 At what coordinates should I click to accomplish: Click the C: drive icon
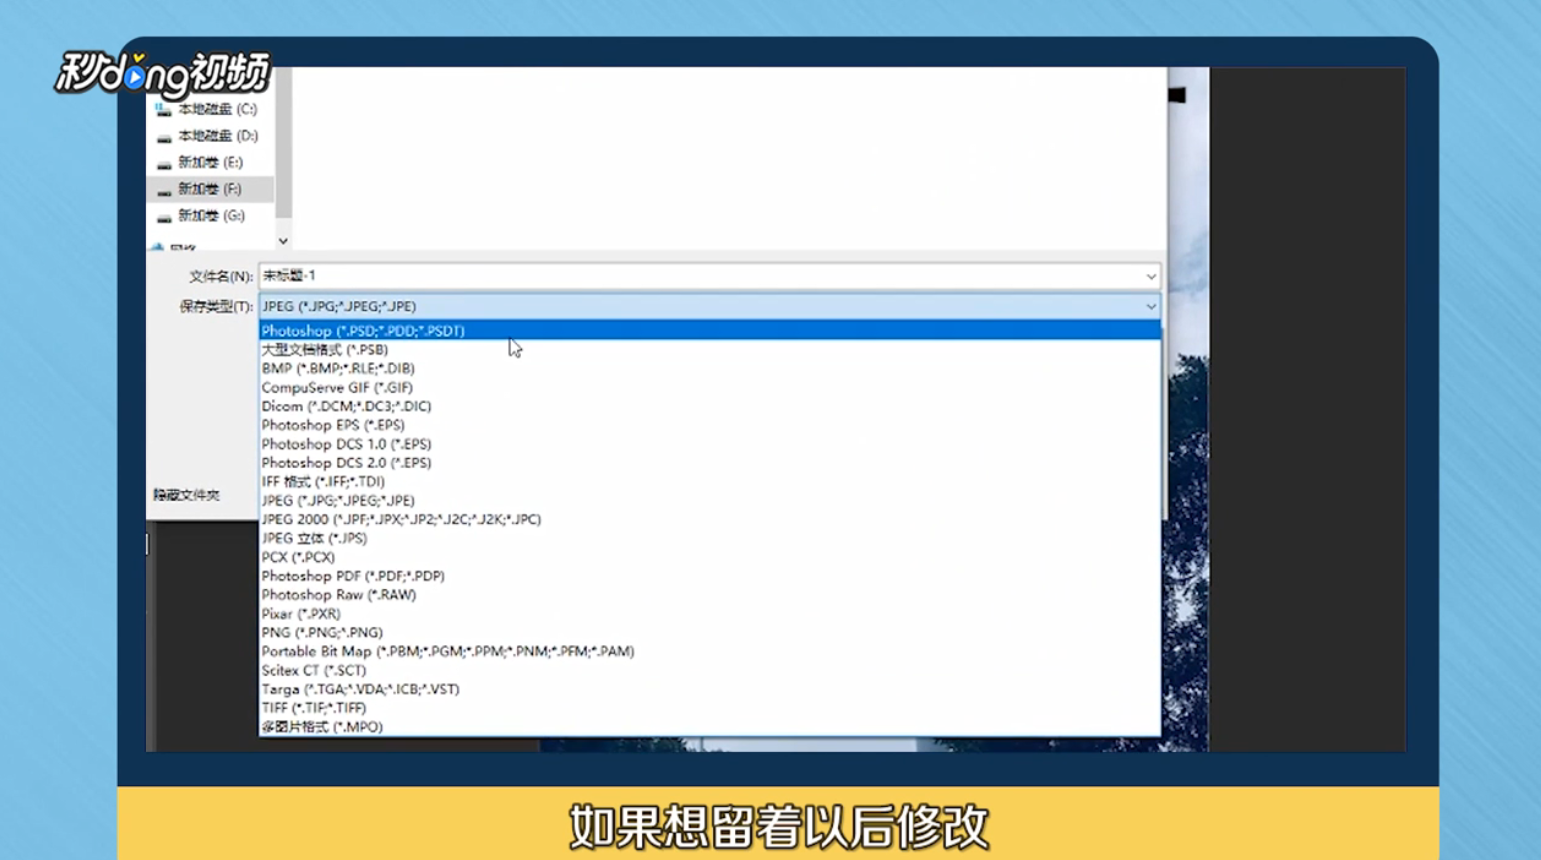[164, 110]
